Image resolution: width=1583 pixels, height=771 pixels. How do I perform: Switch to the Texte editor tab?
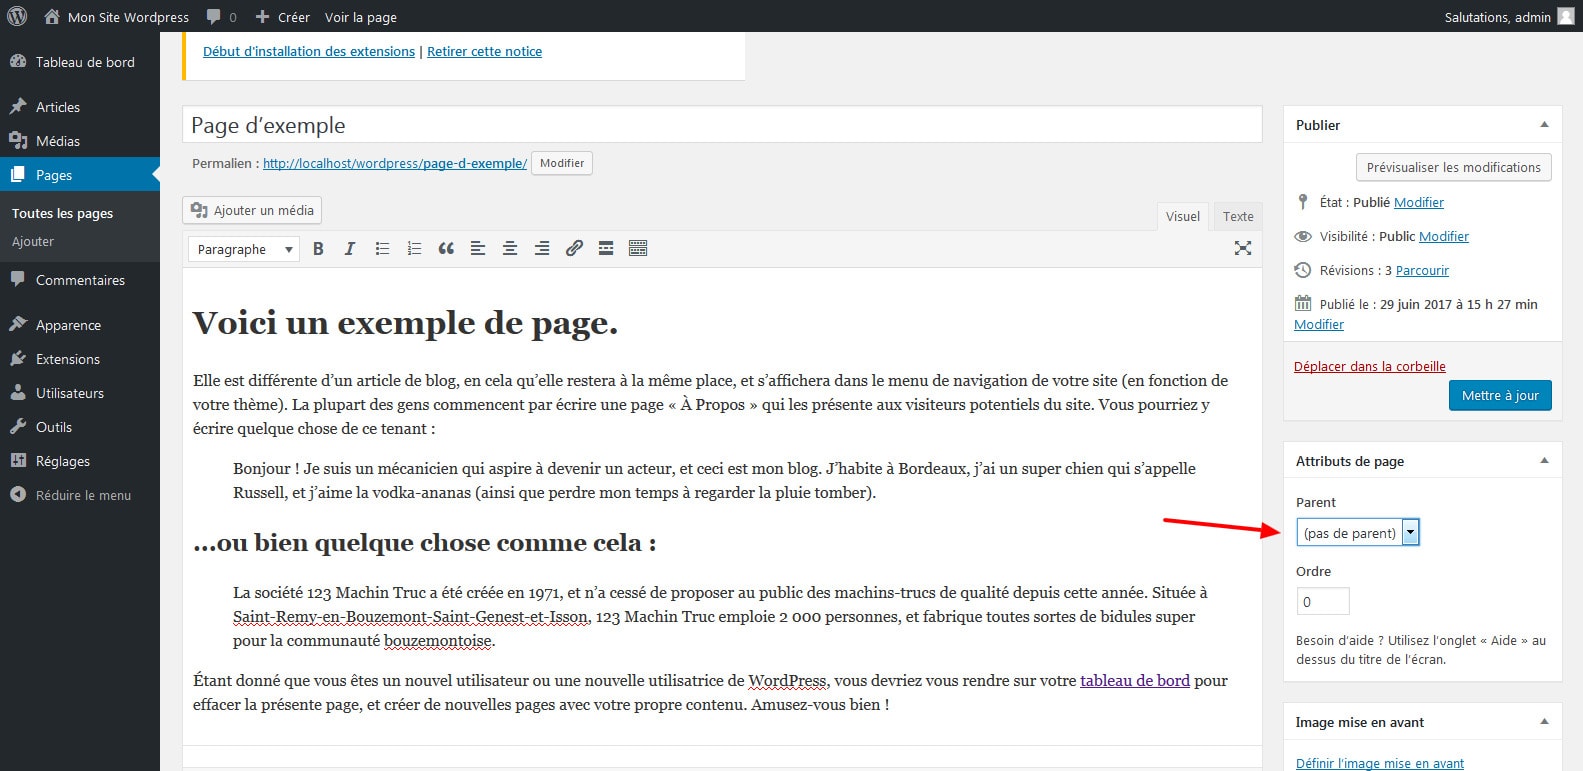(1238, 216)
